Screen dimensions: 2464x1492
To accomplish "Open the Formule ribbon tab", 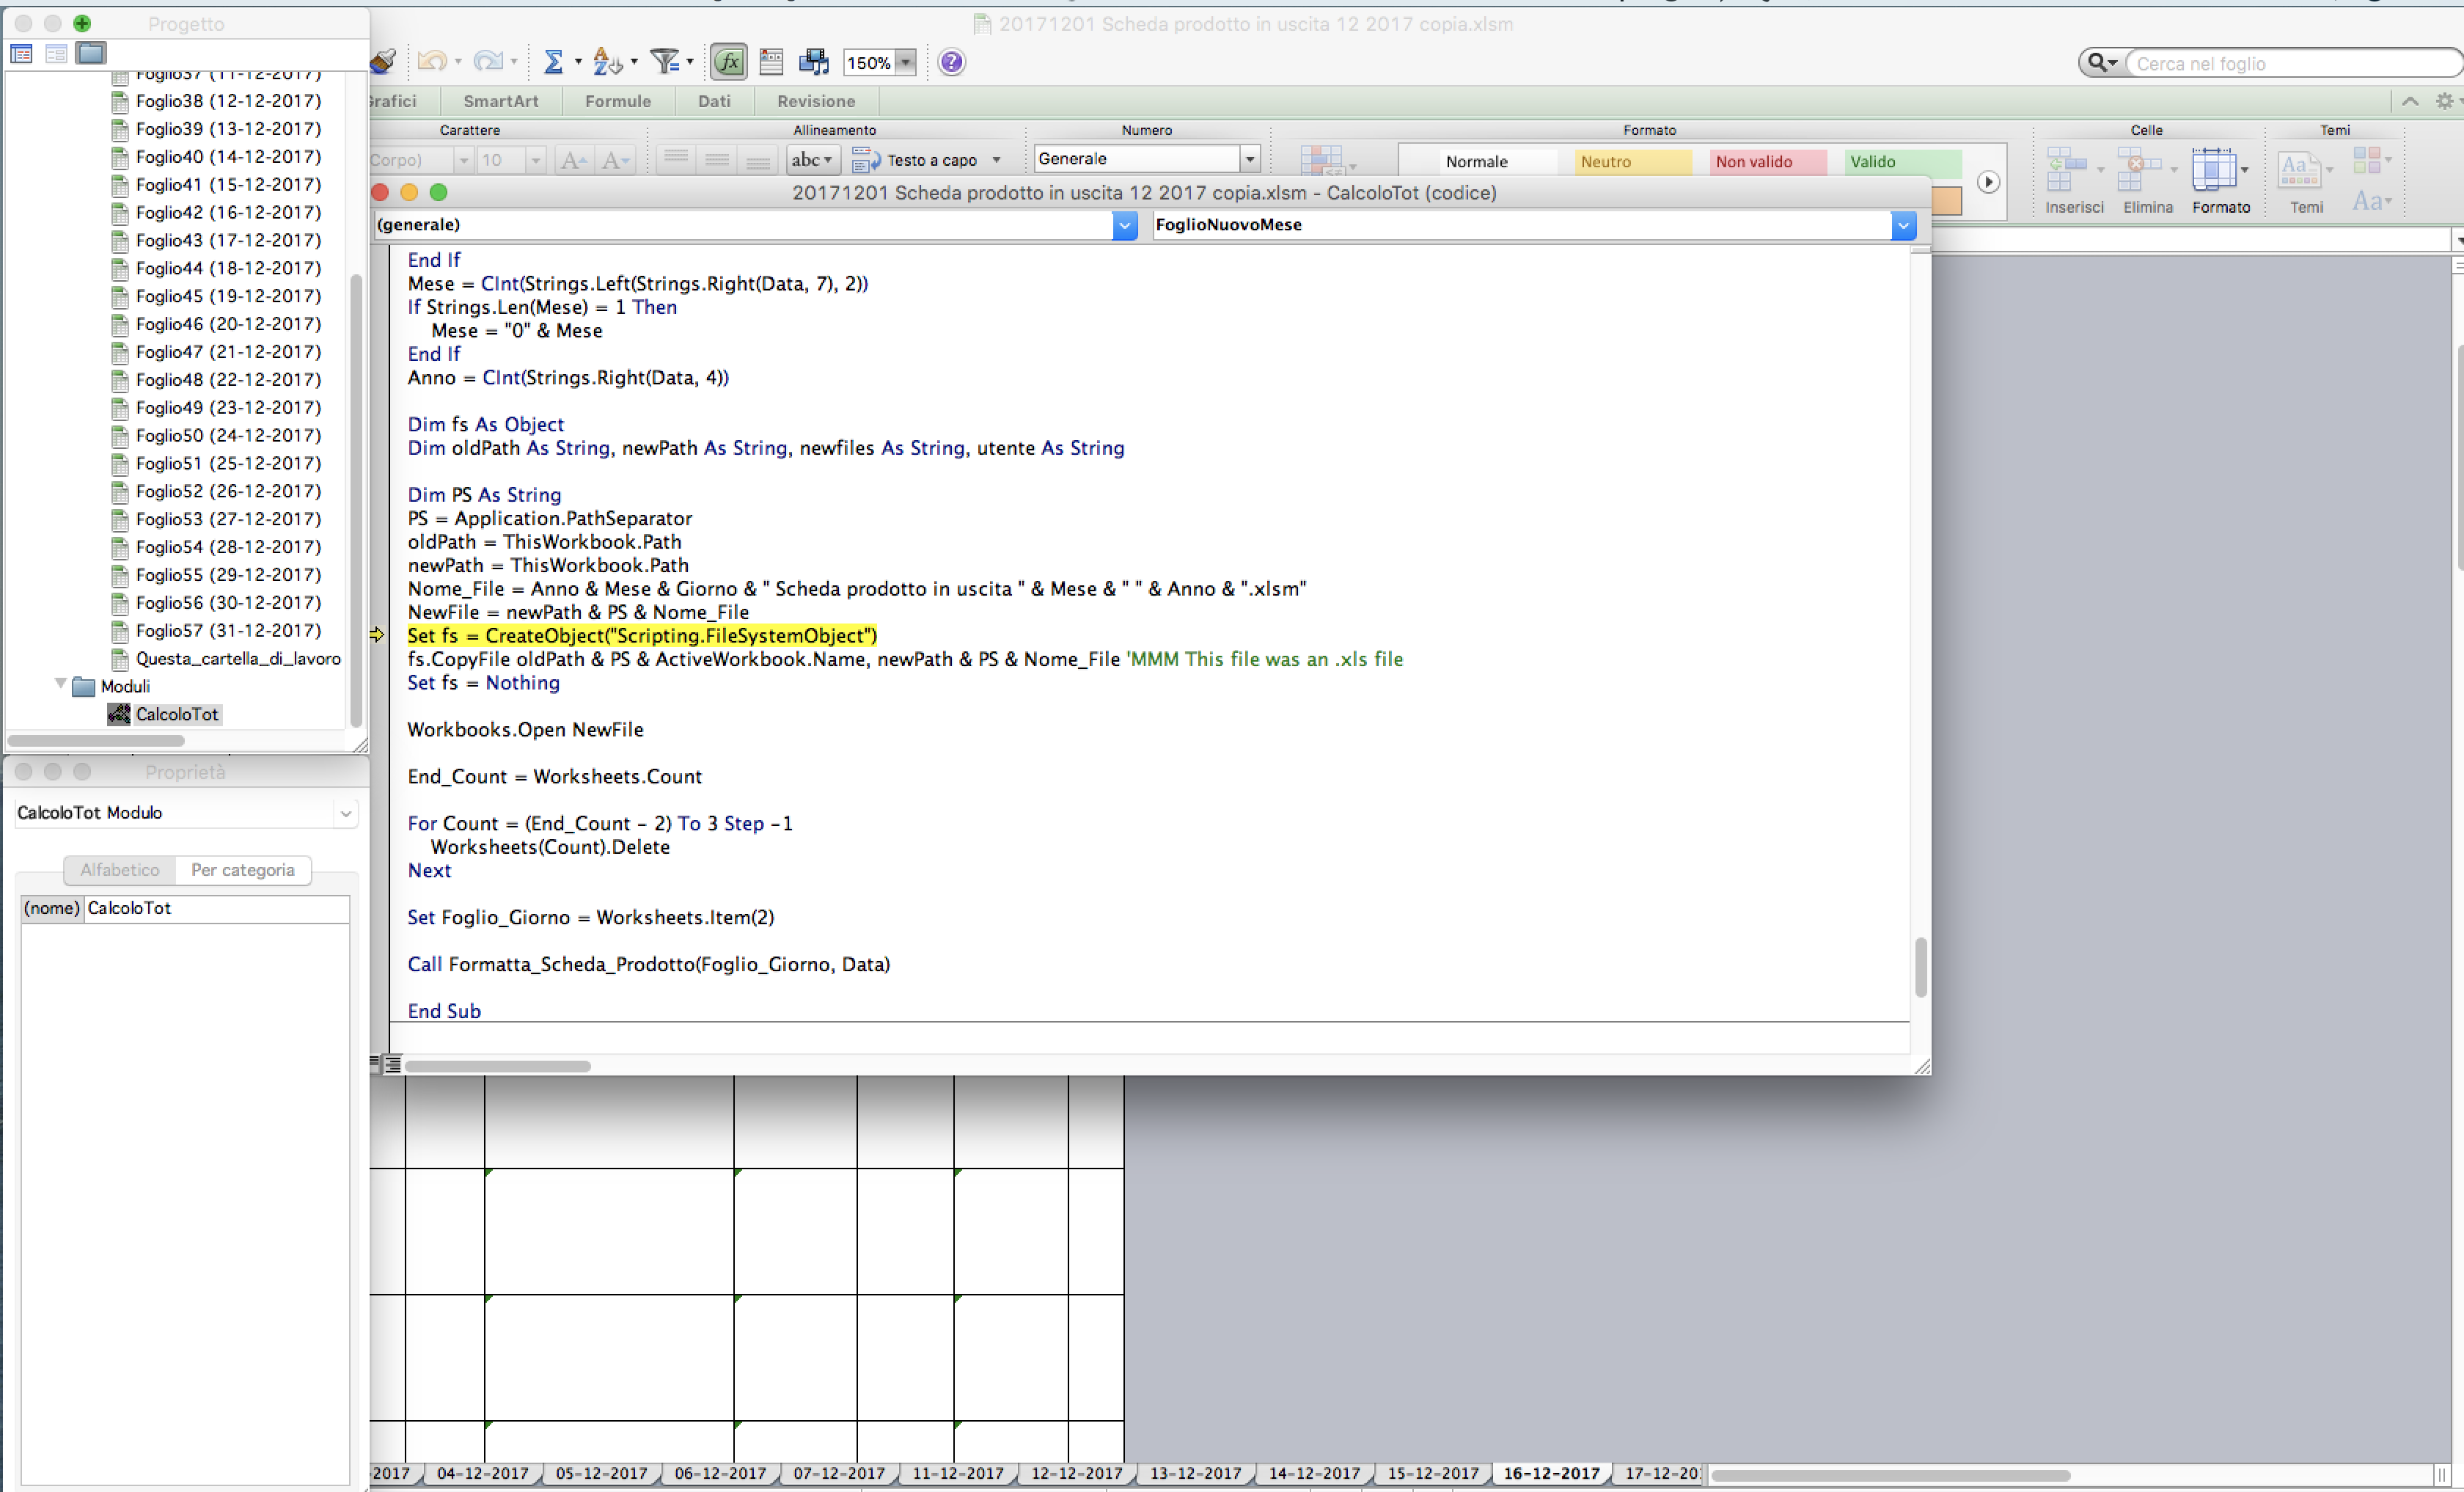I will [x=617, y=101].
